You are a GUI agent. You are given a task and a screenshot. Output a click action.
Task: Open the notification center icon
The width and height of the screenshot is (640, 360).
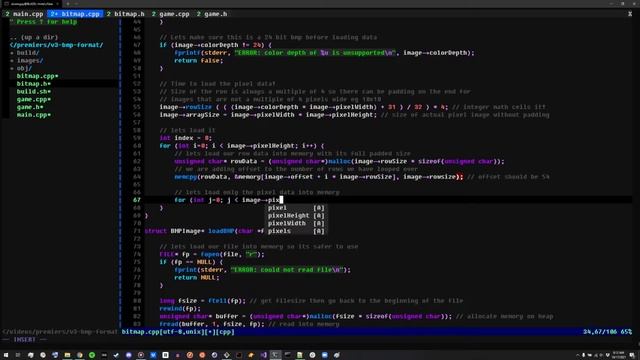[x=632, y=355]
